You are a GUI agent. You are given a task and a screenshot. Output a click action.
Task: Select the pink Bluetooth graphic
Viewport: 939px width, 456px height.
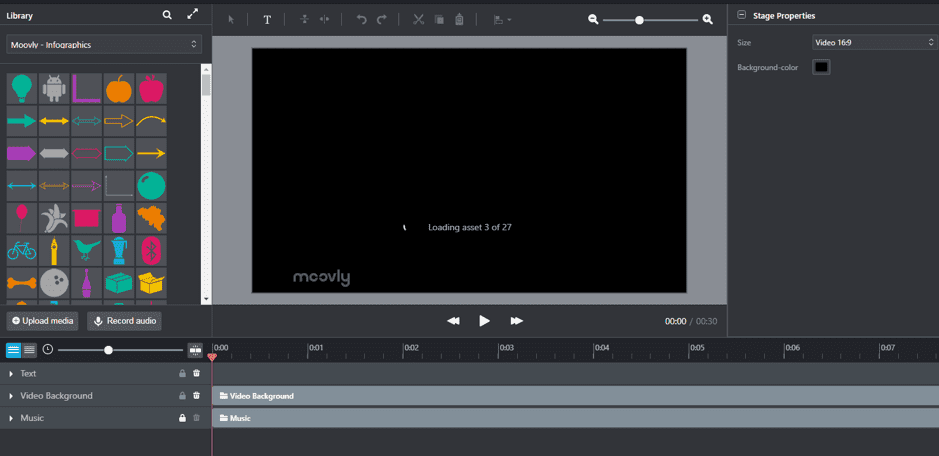point(152,250)
